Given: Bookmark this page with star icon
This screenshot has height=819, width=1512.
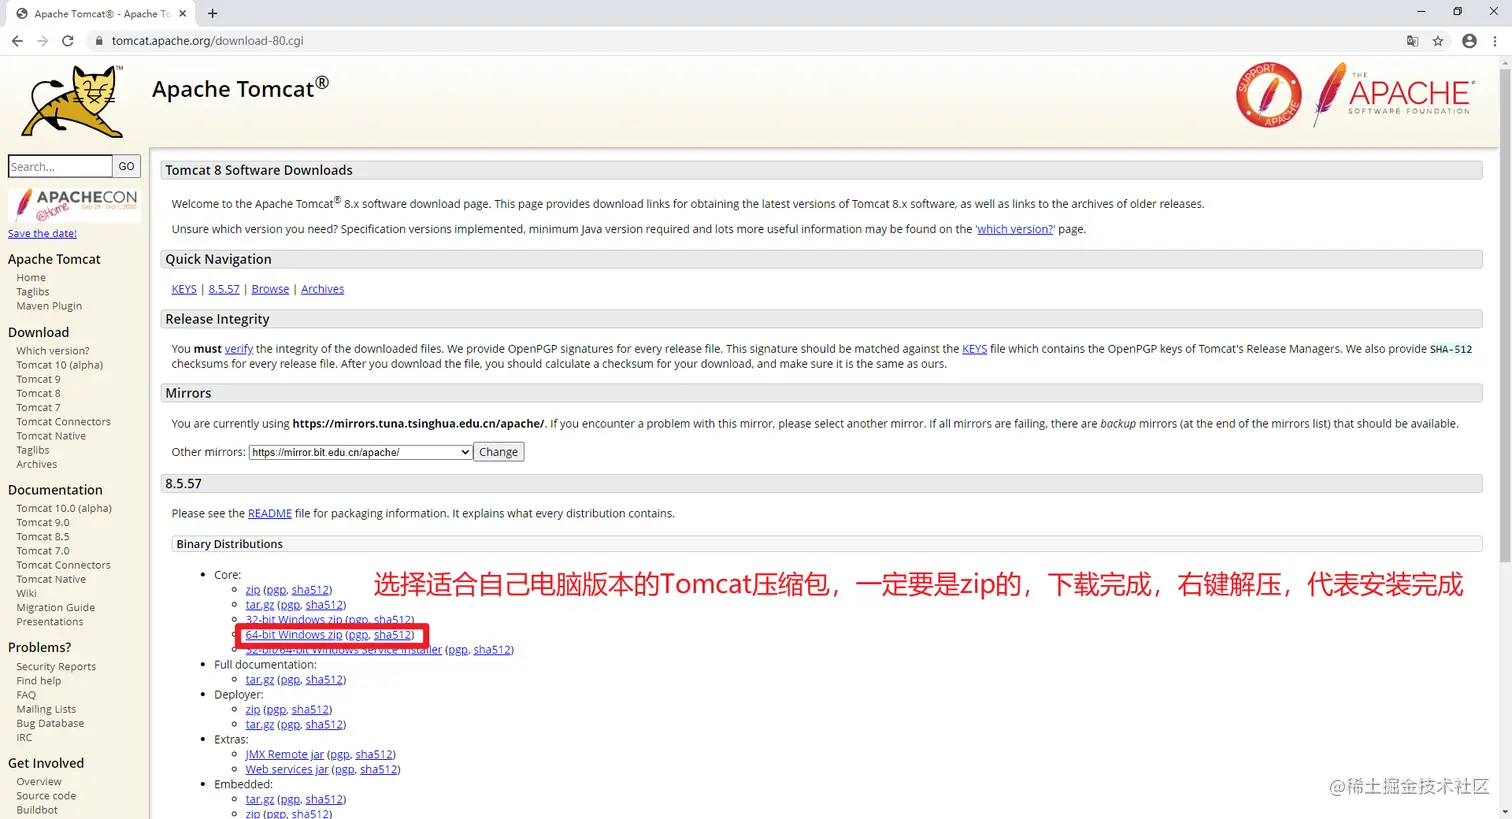Looking at the screenshot, I should click(1438, 41).
